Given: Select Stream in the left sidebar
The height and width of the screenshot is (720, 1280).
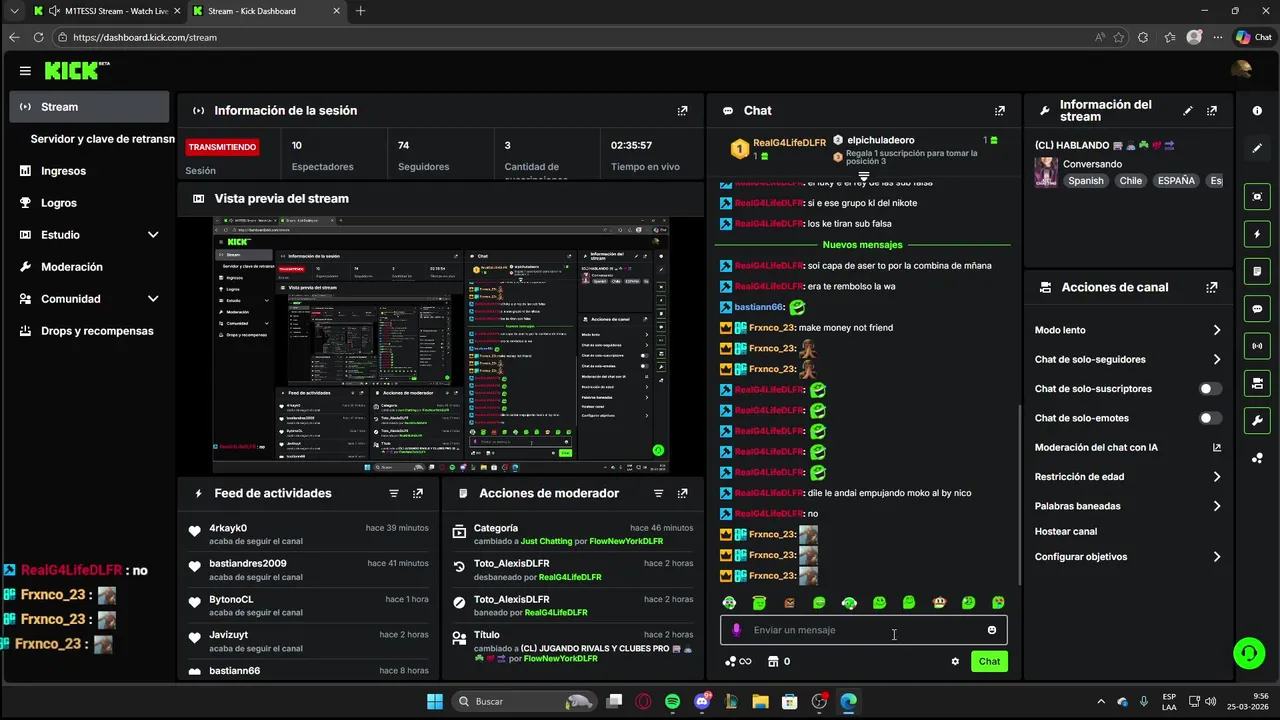Looking at the screenshot, I should click(x=89, y=107).
